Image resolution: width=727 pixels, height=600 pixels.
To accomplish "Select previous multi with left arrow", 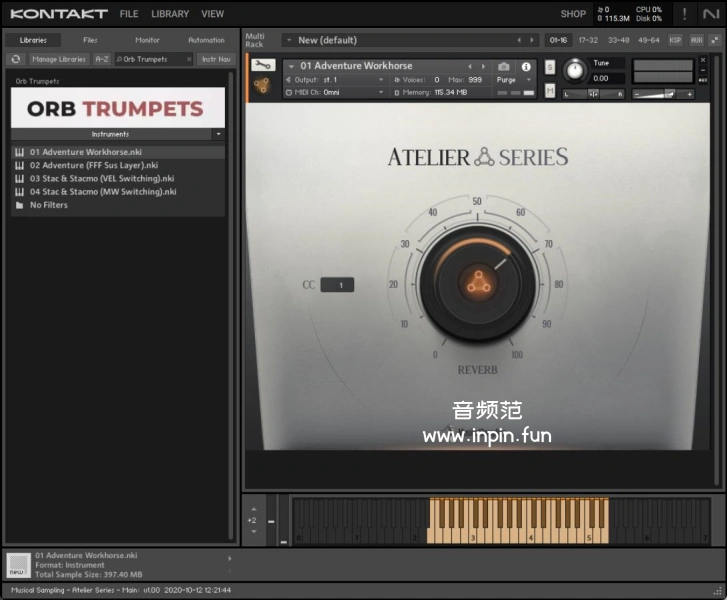I will click(x=519, y=40).
